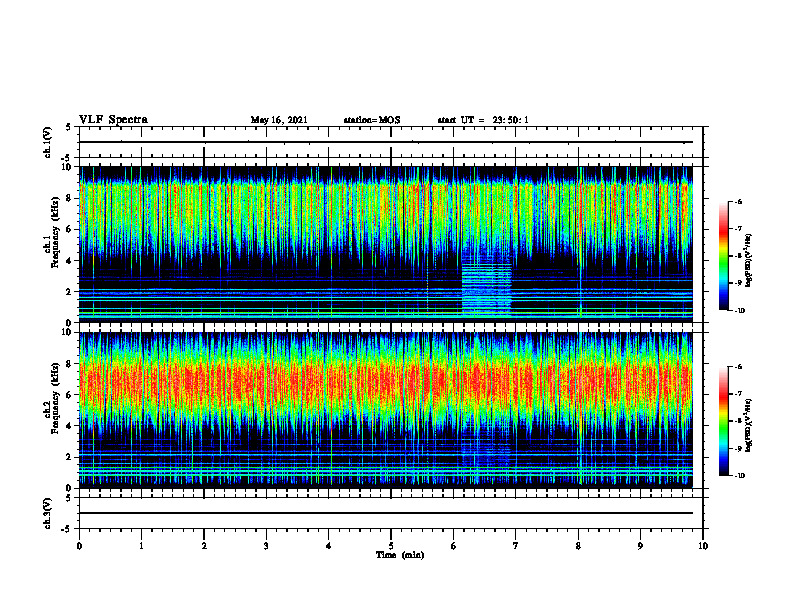
Task: Click the ch.2 spectrogram color scale bar
Action: pyautogui.click(x=724, y=421)
